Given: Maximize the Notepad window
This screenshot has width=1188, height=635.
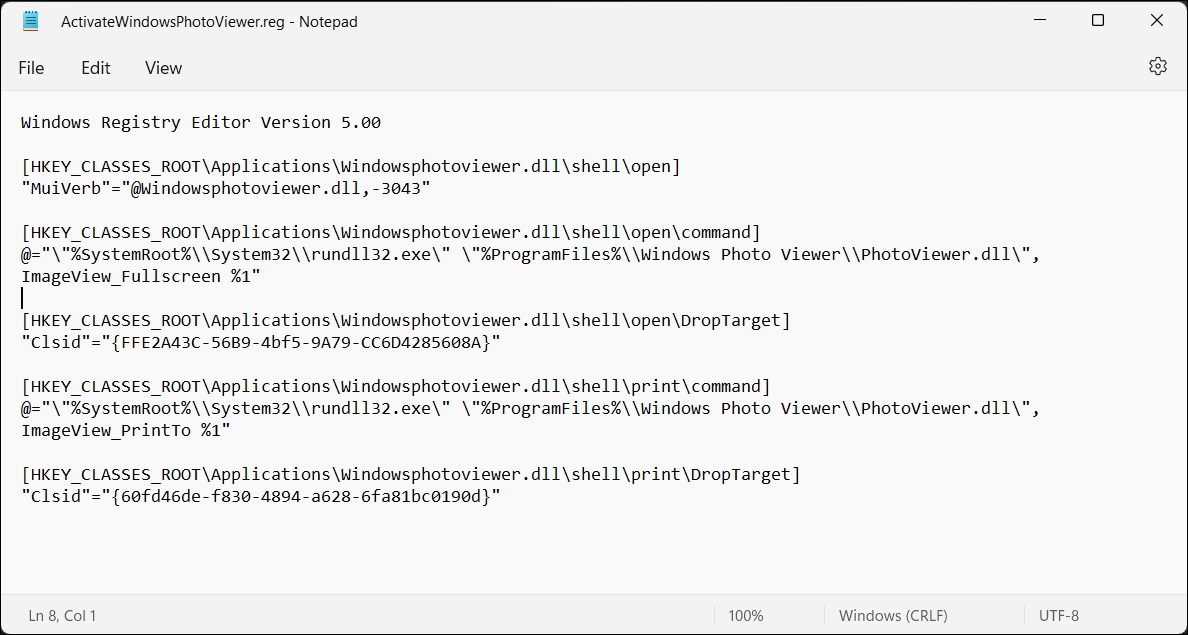Looking at the screenshot, I should click(1098, 21).
